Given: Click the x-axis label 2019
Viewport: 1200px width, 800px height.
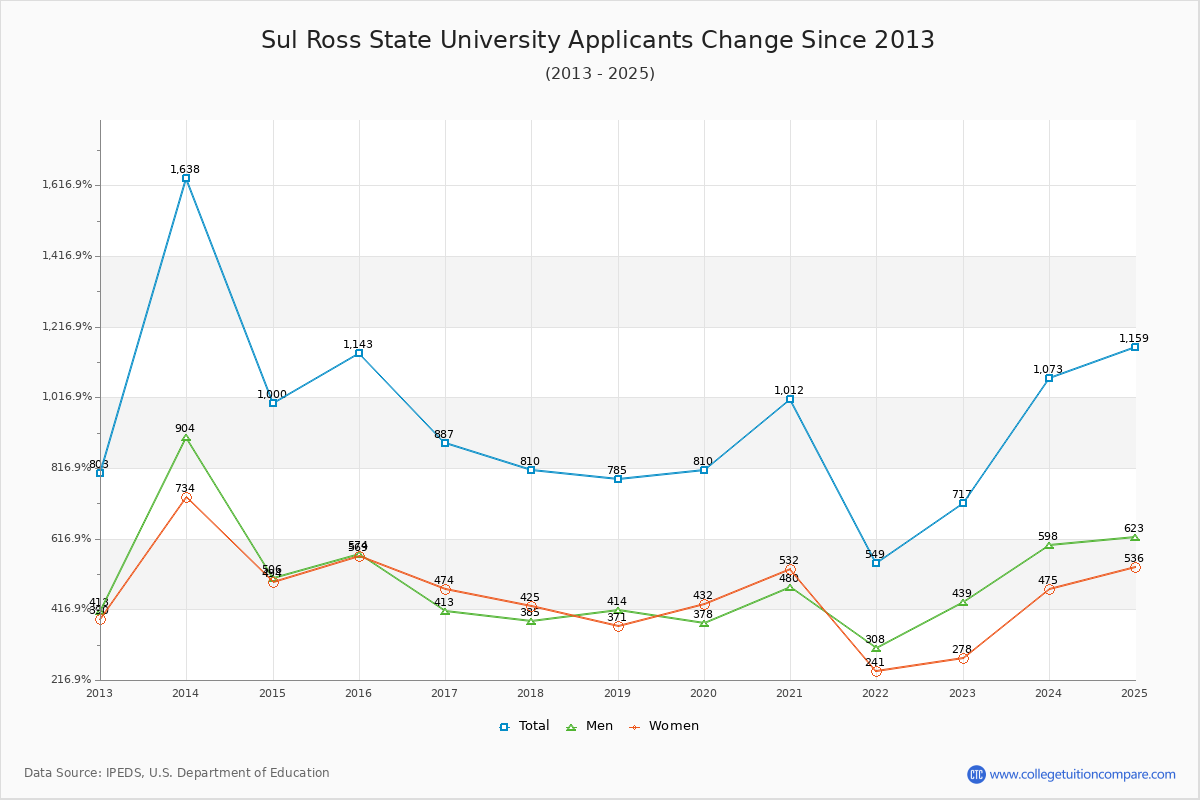Looking at the screenshot, I should tap(618, 693).
